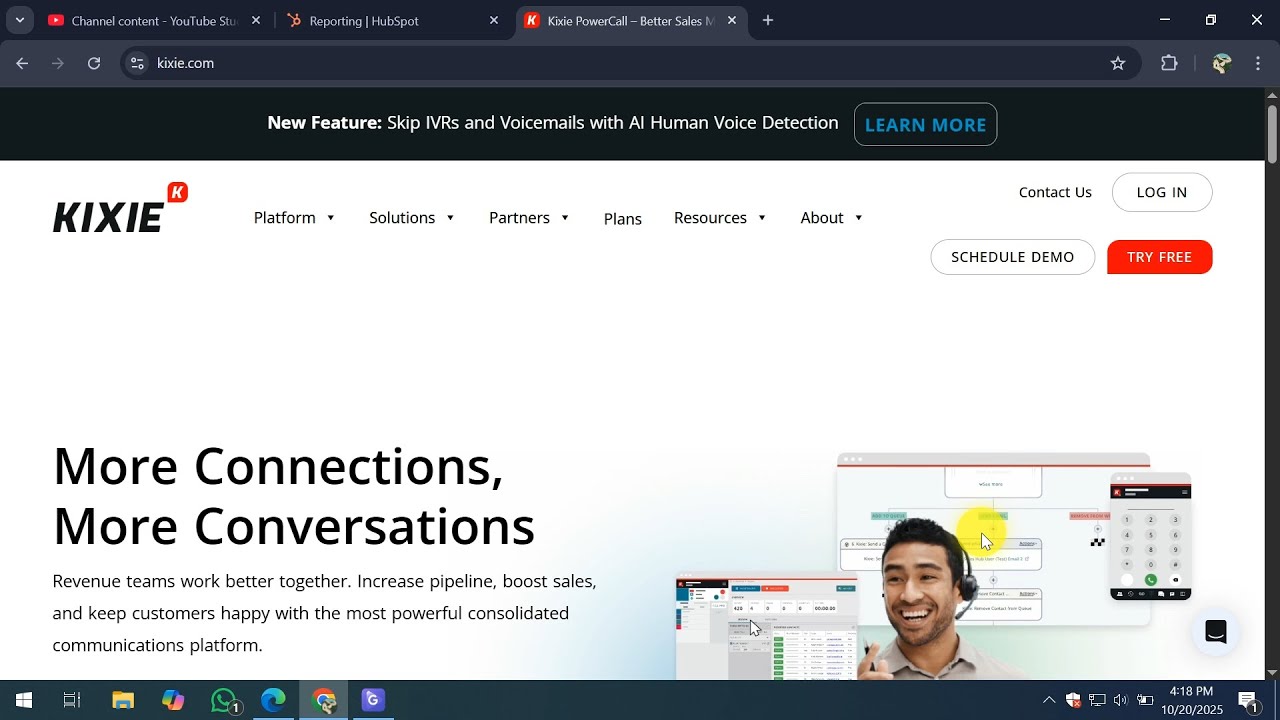This screenshot has width=1280, height=720.
Task: Click the hero product image
Action: click(x=934, y=565)
